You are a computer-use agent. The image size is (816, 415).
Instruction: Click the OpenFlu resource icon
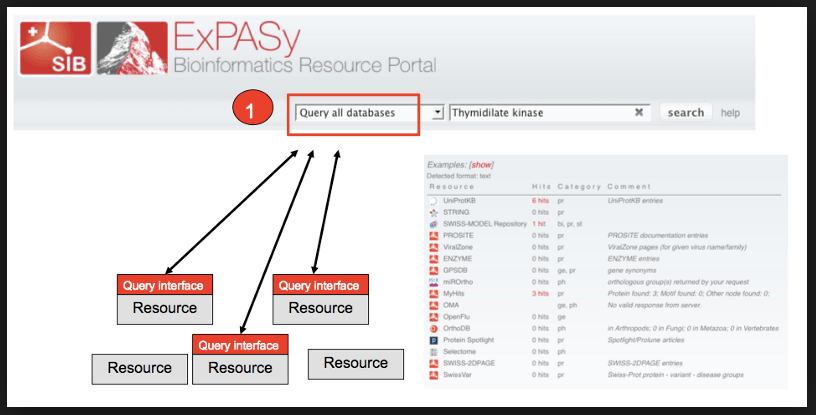pyautogui.click(x=434, y=317)
